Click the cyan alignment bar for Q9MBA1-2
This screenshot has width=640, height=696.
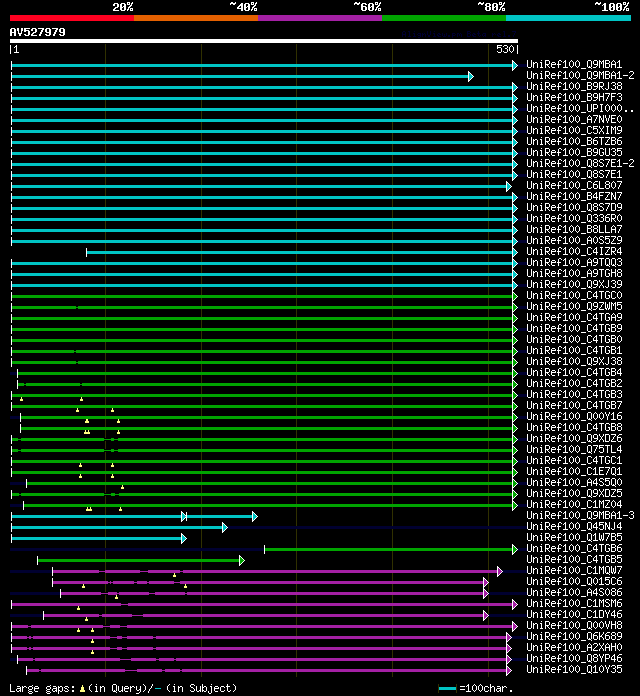click(242, 76)
